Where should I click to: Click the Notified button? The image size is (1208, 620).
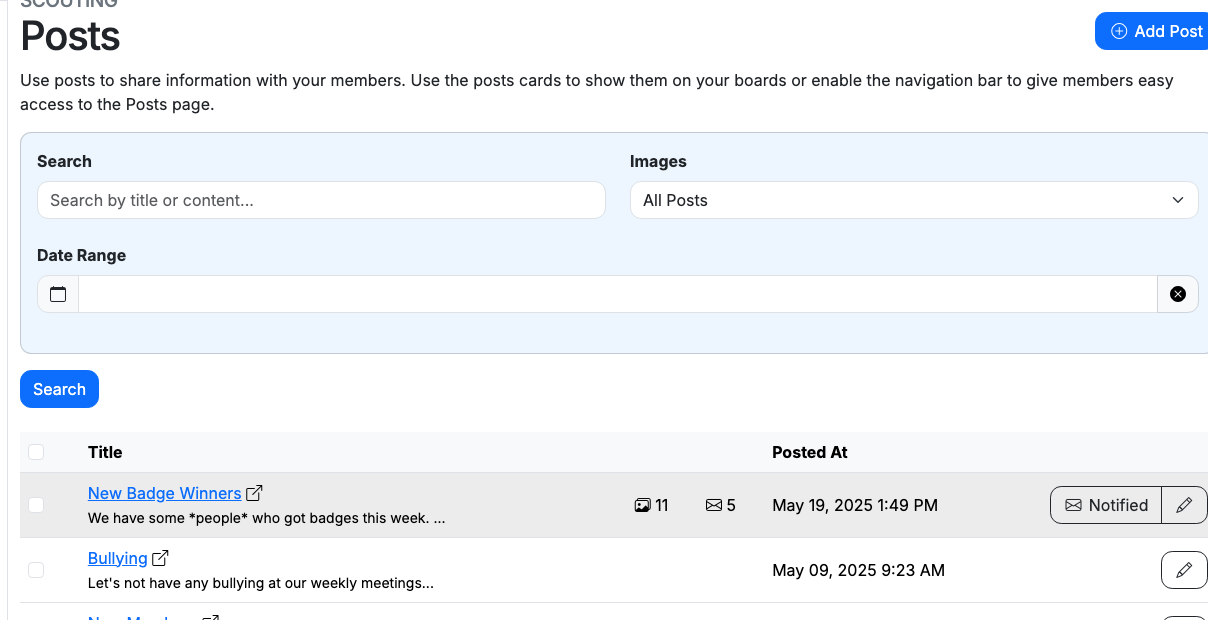point(1105,505)
